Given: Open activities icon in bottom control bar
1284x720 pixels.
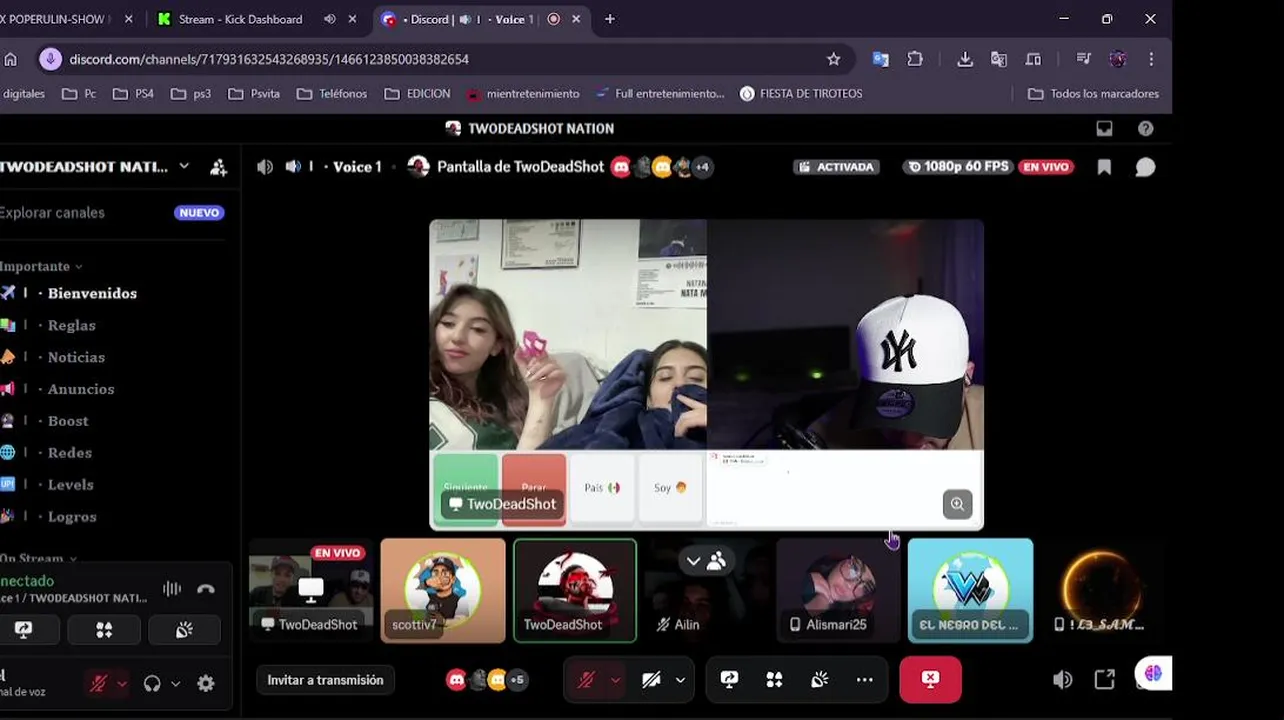Looking at the screenshot, I should 774,680.
